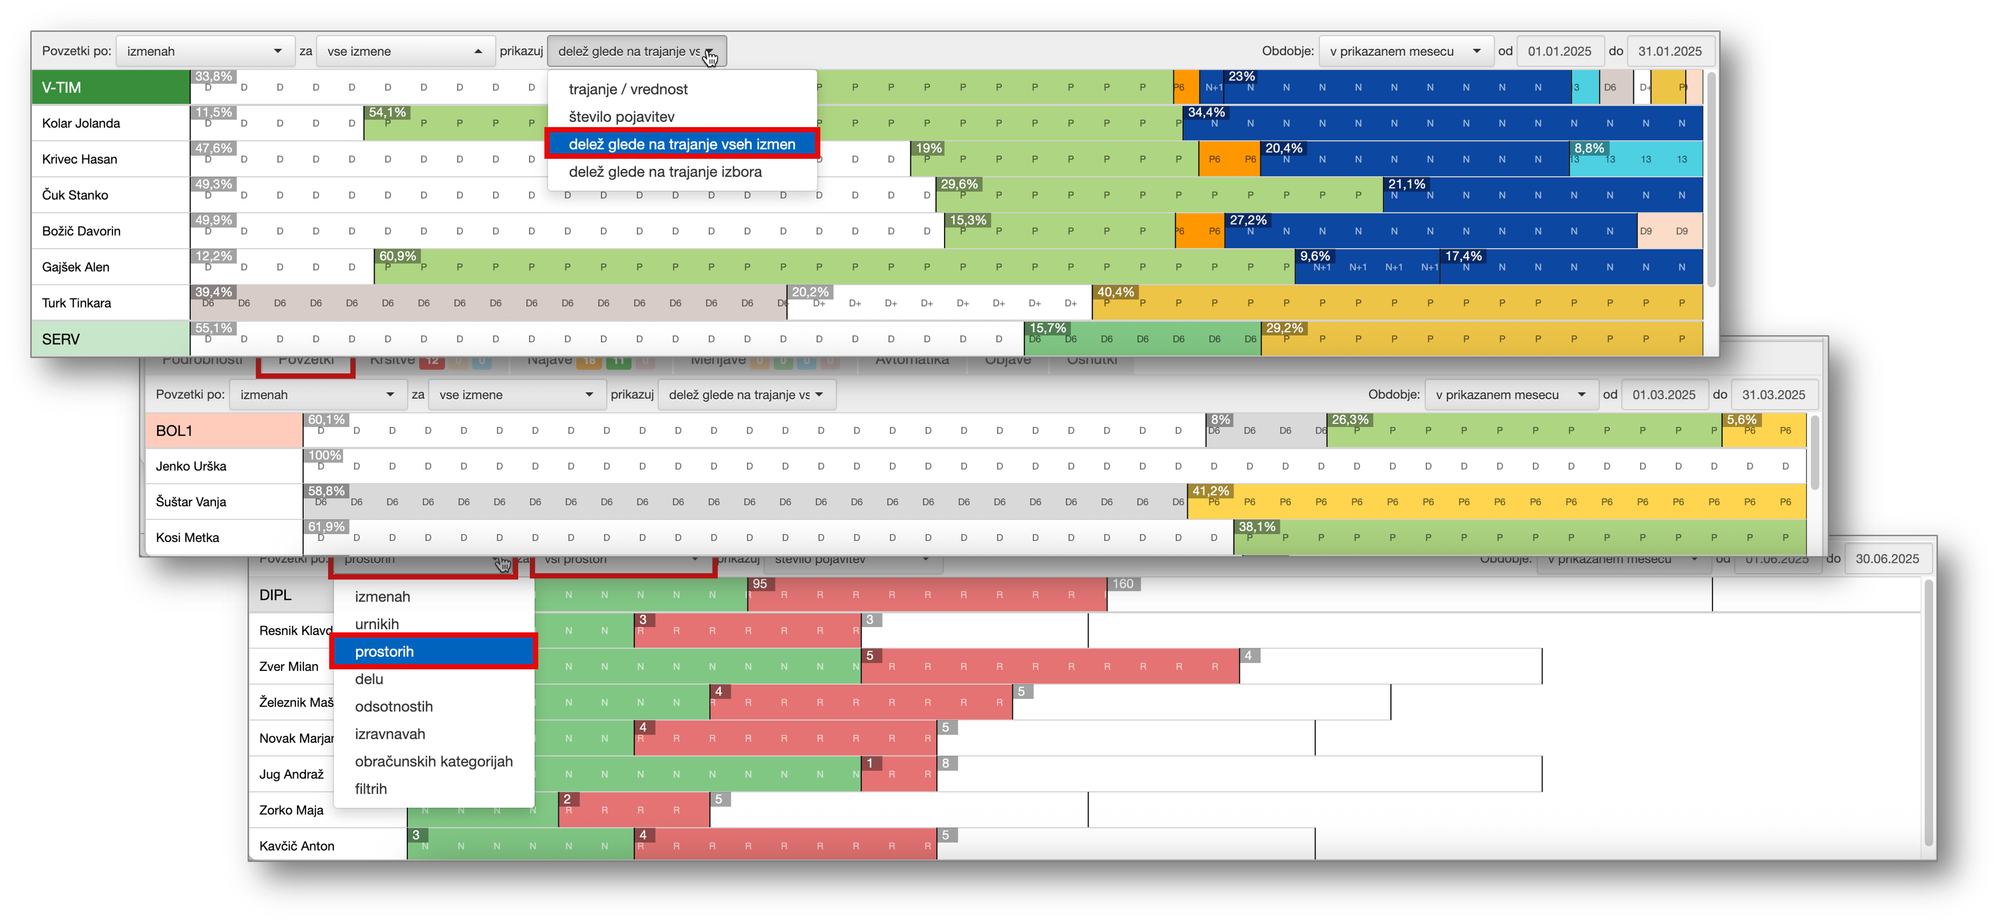
Task: Open the 'prikazuj' dropdown beside the 01.03.2025 dates
Action: point(745,395)
